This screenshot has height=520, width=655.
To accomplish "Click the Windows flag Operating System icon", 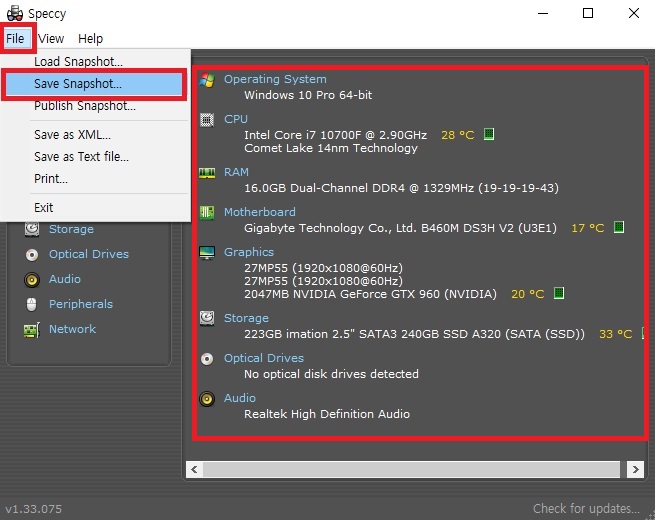I will [x=207, y=79].
